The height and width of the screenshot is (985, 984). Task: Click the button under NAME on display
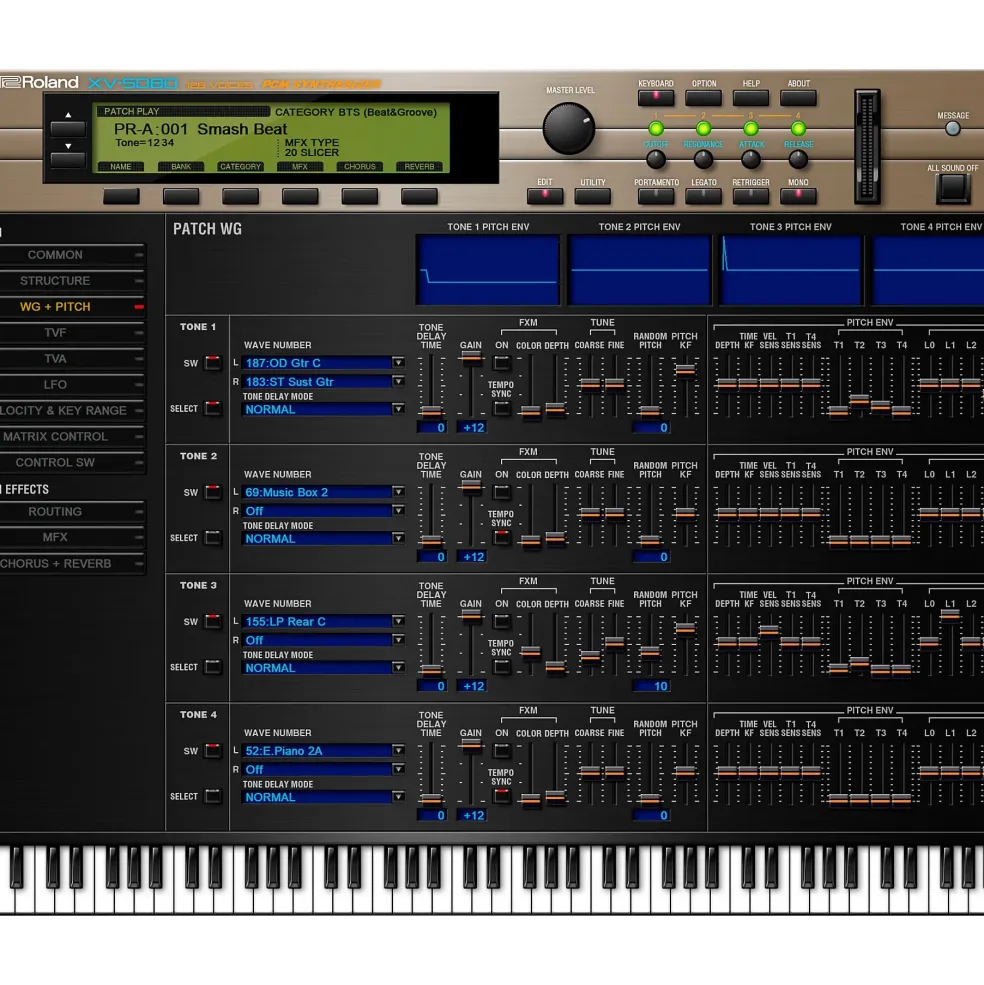coord(121,197)
